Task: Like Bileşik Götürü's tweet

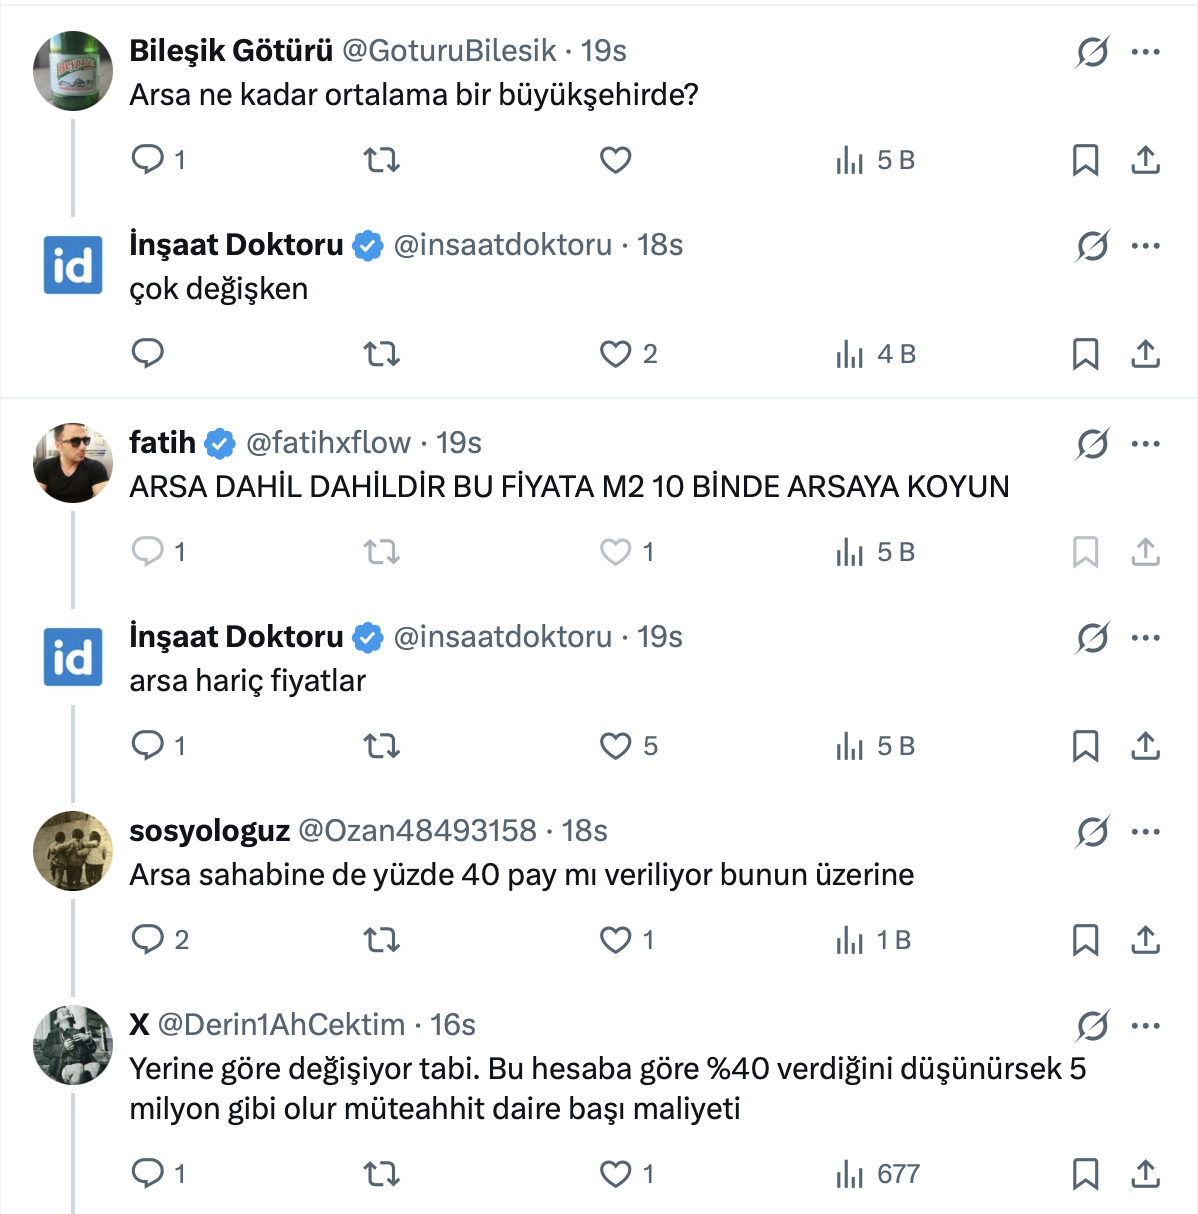Action: [x=615, y=160]
